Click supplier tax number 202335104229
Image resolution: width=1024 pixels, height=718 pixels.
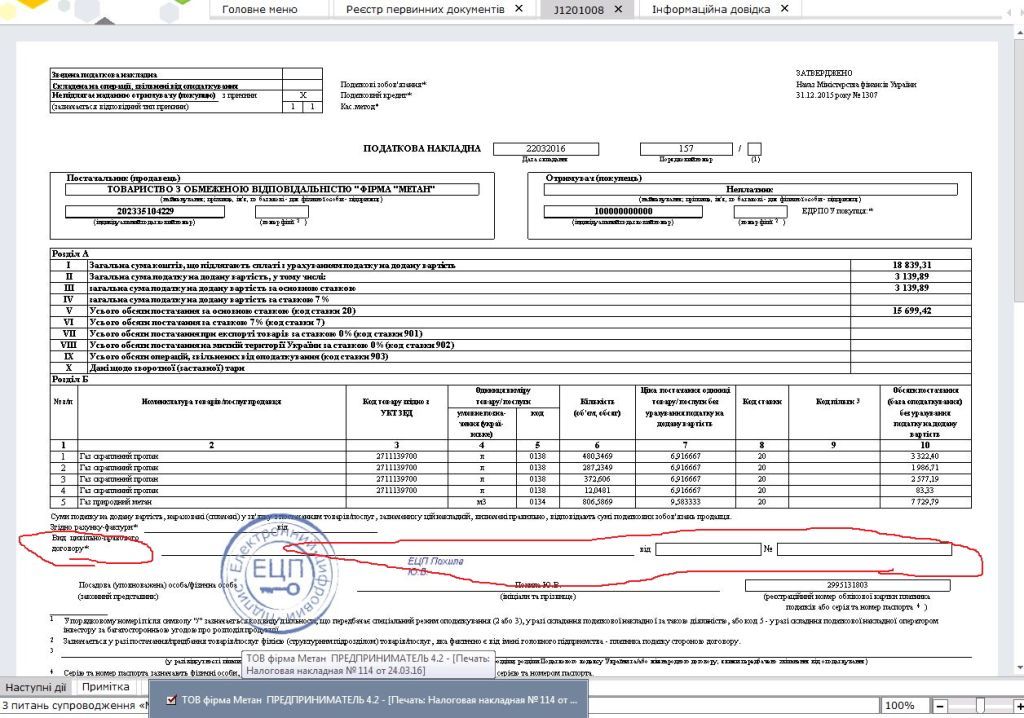[x=144, y=211]
